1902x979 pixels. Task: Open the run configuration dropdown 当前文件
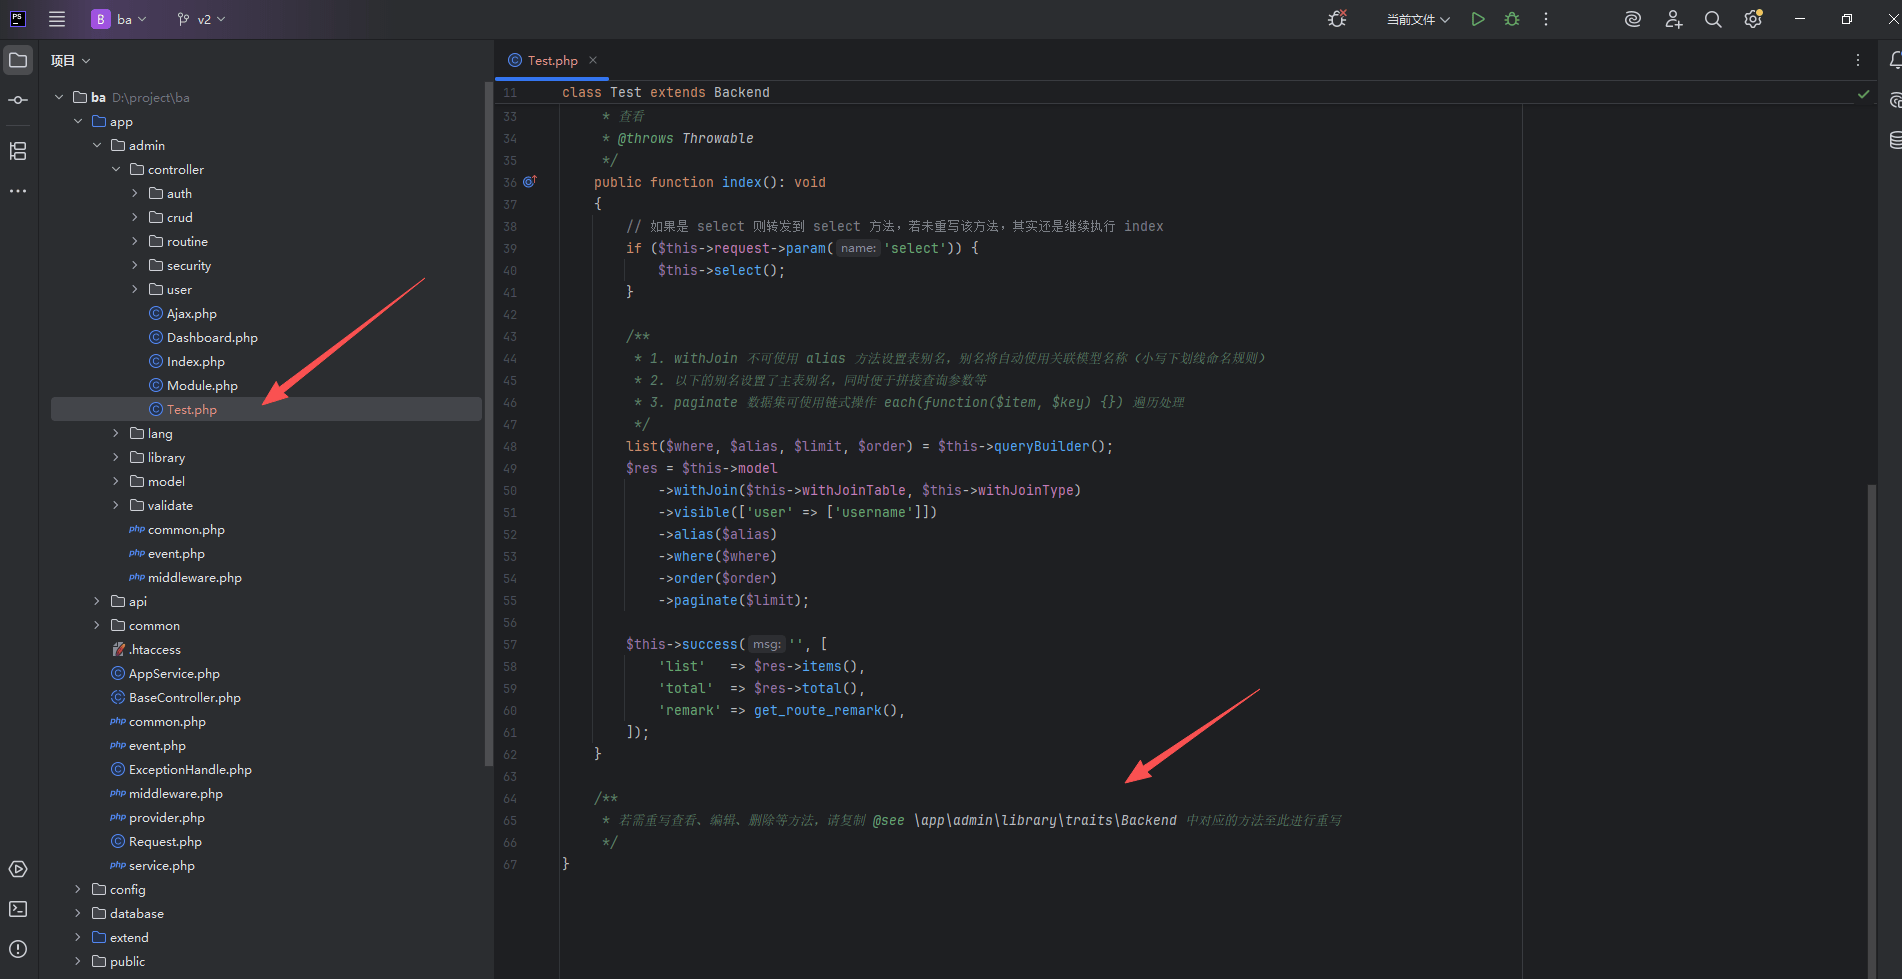click(1417, 18)
